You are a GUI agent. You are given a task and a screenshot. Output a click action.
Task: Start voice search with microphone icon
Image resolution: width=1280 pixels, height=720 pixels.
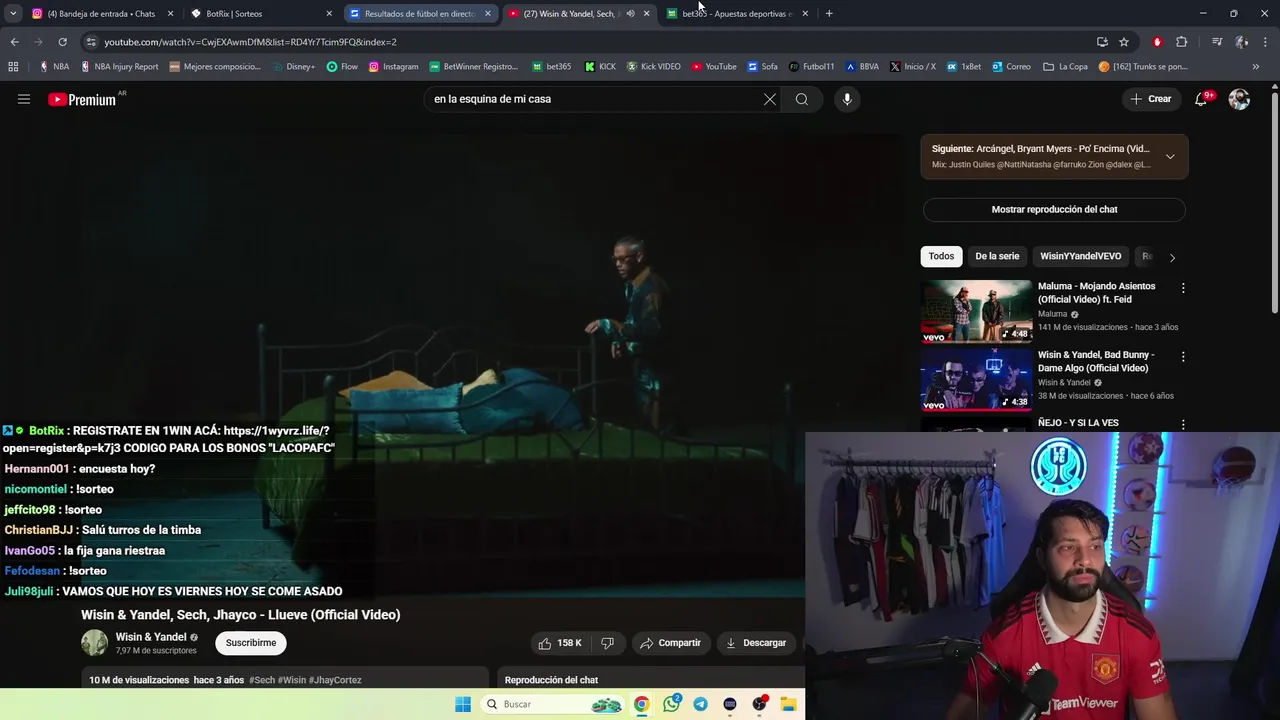click(x=847, y=99)
